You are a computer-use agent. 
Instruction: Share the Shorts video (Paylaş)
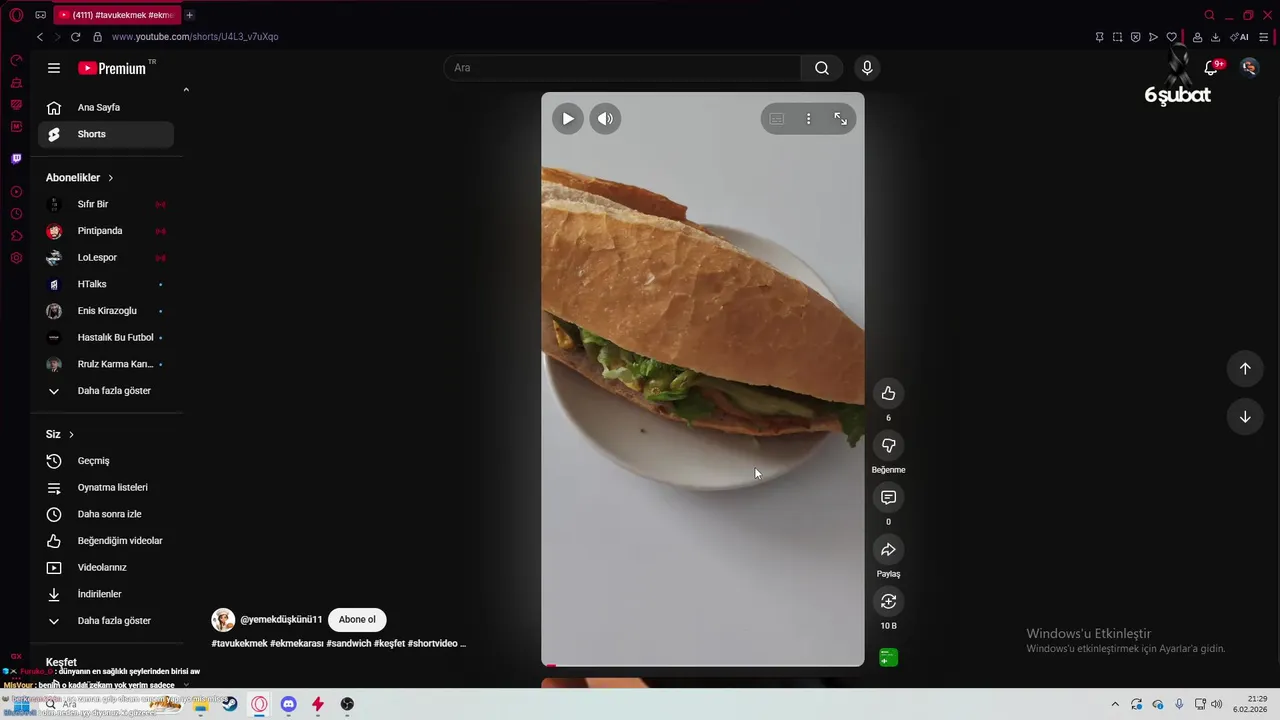tap(888, 549)
